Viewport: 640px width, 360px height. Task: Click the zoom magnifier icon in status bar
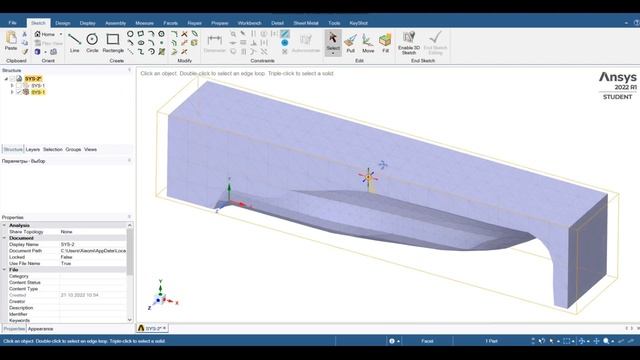click(x=606, y=341)
